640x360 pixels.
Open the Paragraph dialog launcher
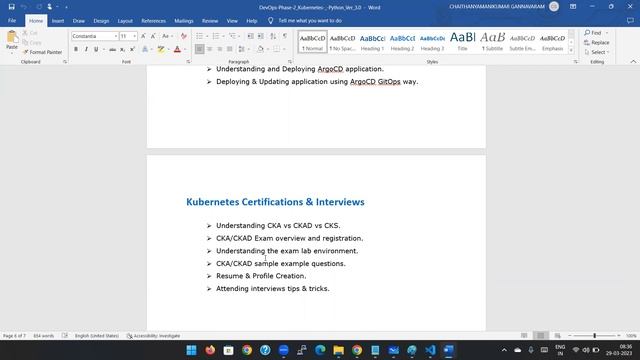(x=290, y=62)
